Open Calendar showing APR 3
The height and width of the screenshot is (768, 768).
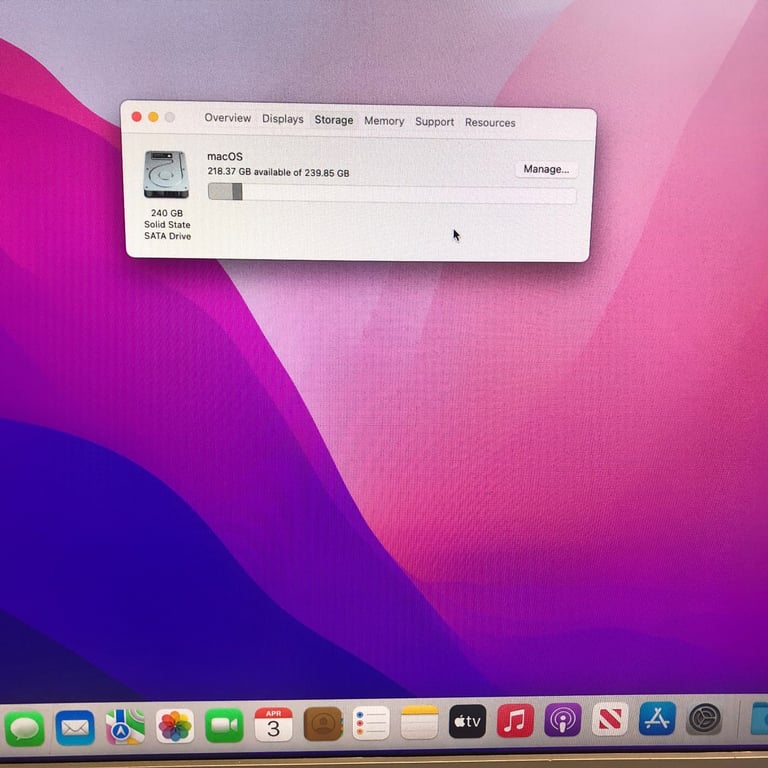coord(273,724)
